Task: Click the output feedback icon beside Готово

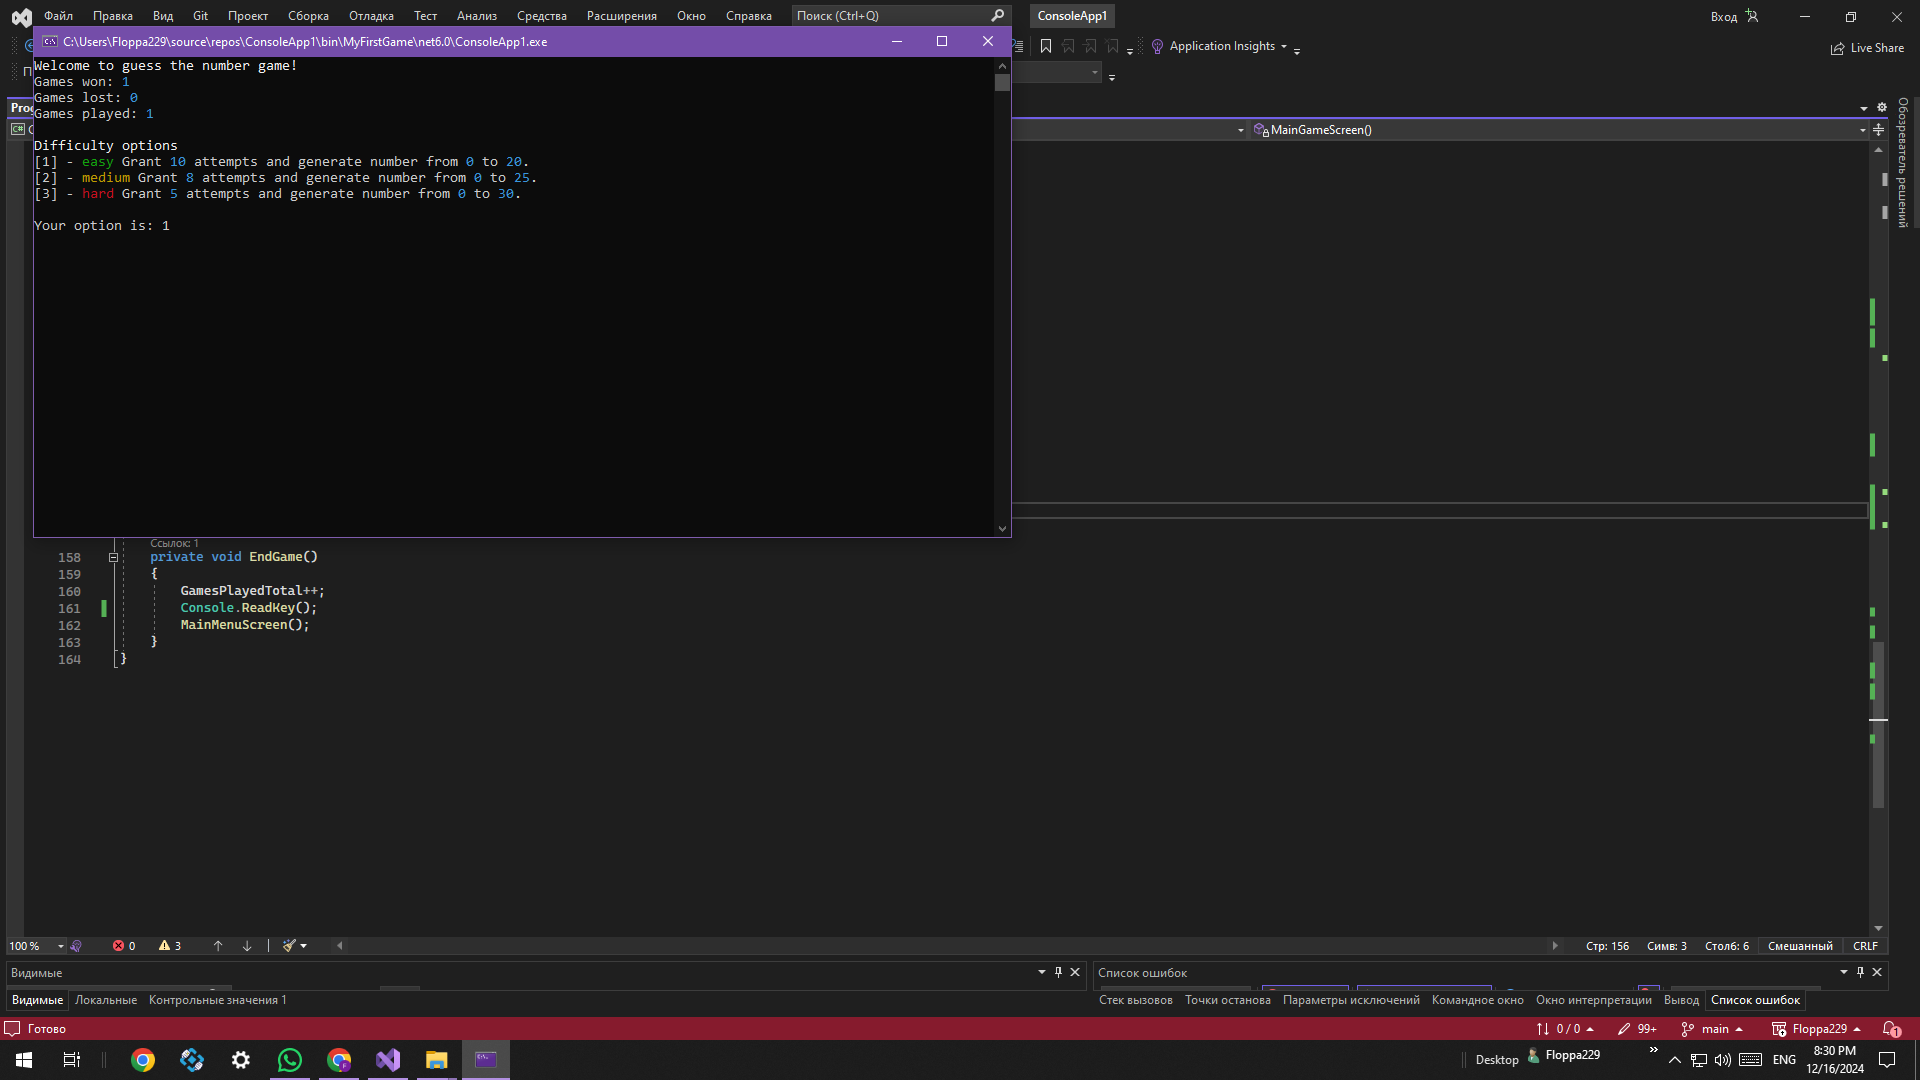Action: pyautogui.click(x=12, y=1029)
